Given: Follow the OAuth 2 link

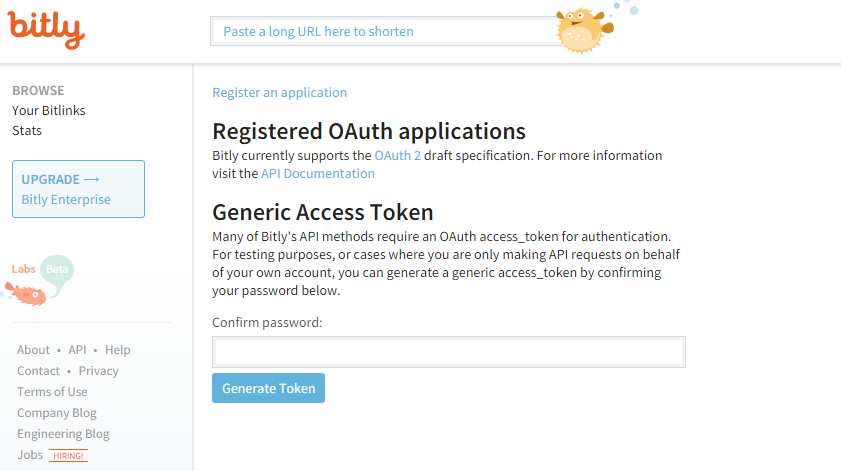Looking at the screenshot, I should 397,156.
